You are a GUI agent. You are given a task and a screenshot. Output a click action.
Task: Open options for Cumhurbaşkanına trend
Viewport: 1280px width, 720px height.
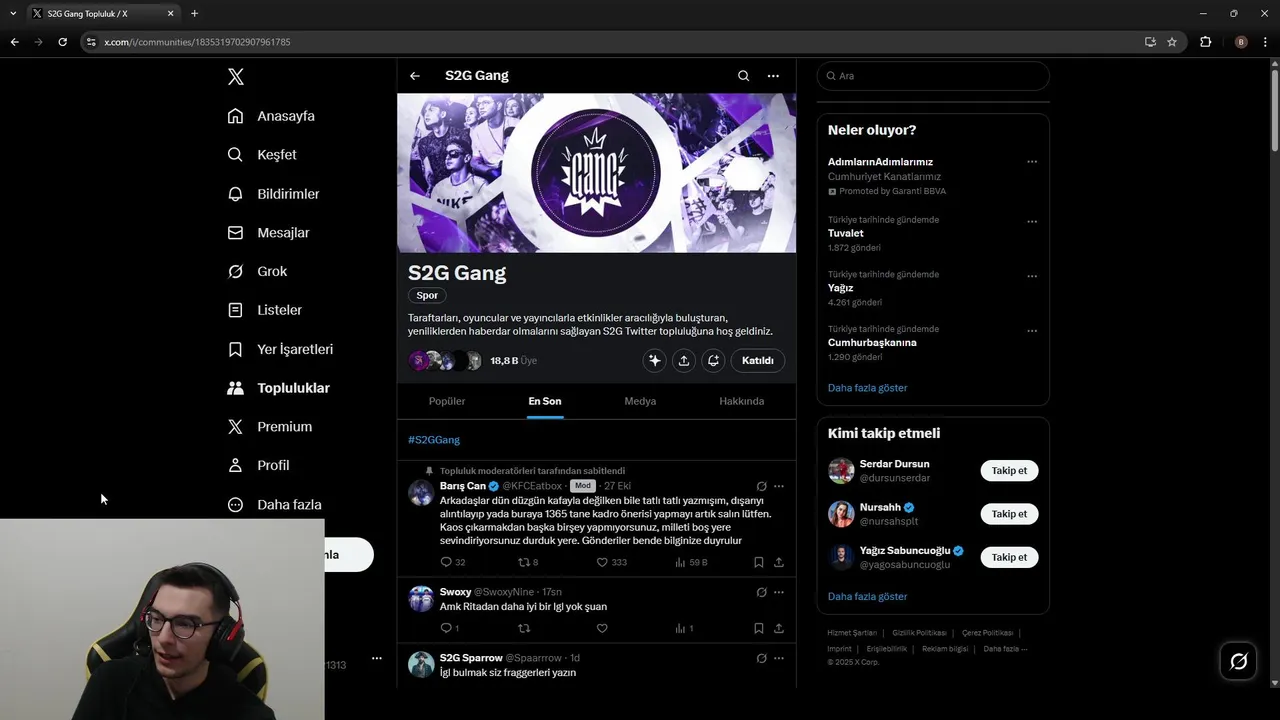[1032, 331]
